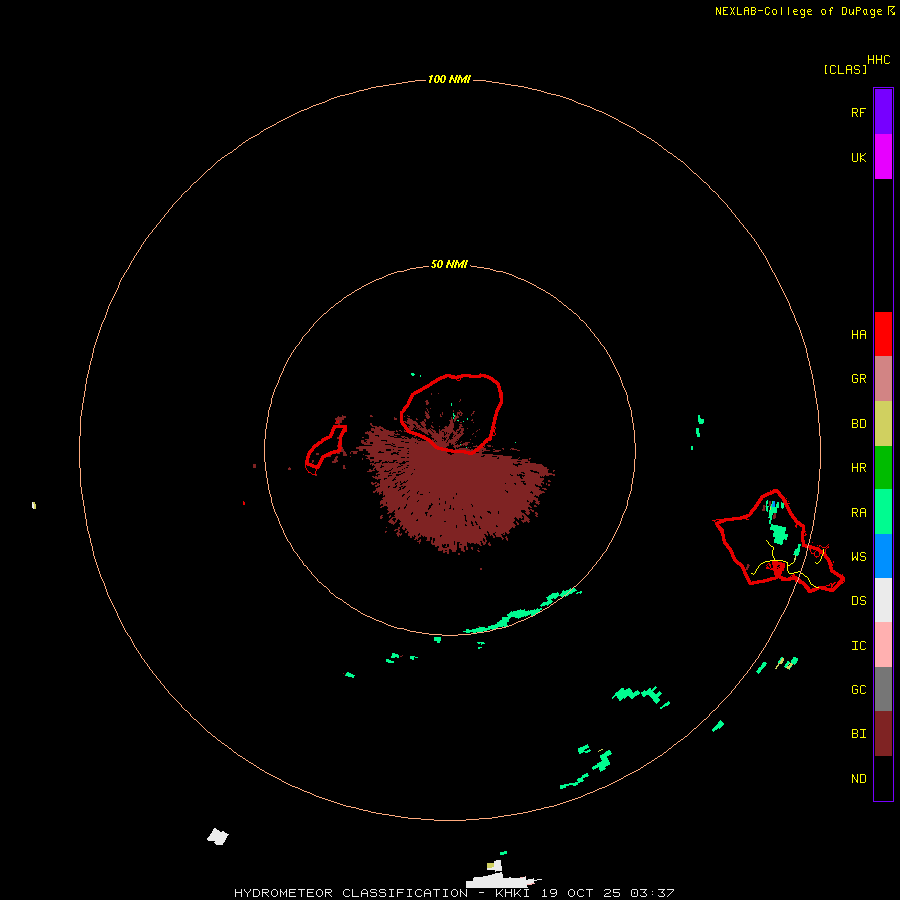Click the HR legend label
This screenshot has width=900, height=900.
click(858, 467)
